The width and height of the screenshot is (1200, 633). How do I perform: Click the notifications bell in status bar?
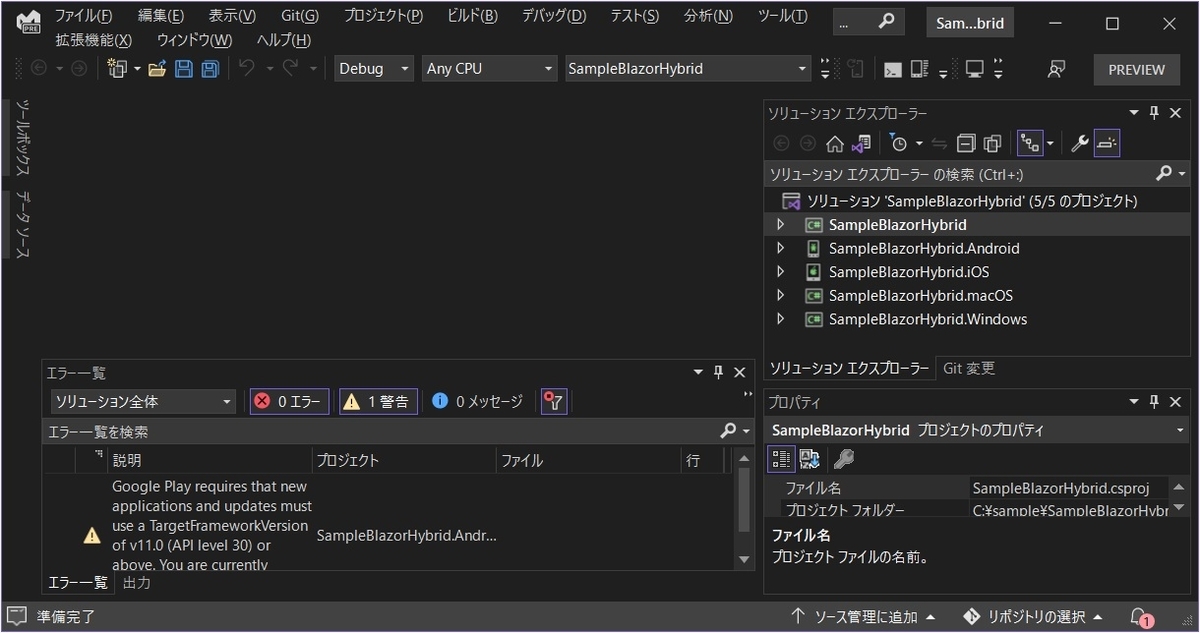pyautogui.click(x=1140, y=616)
